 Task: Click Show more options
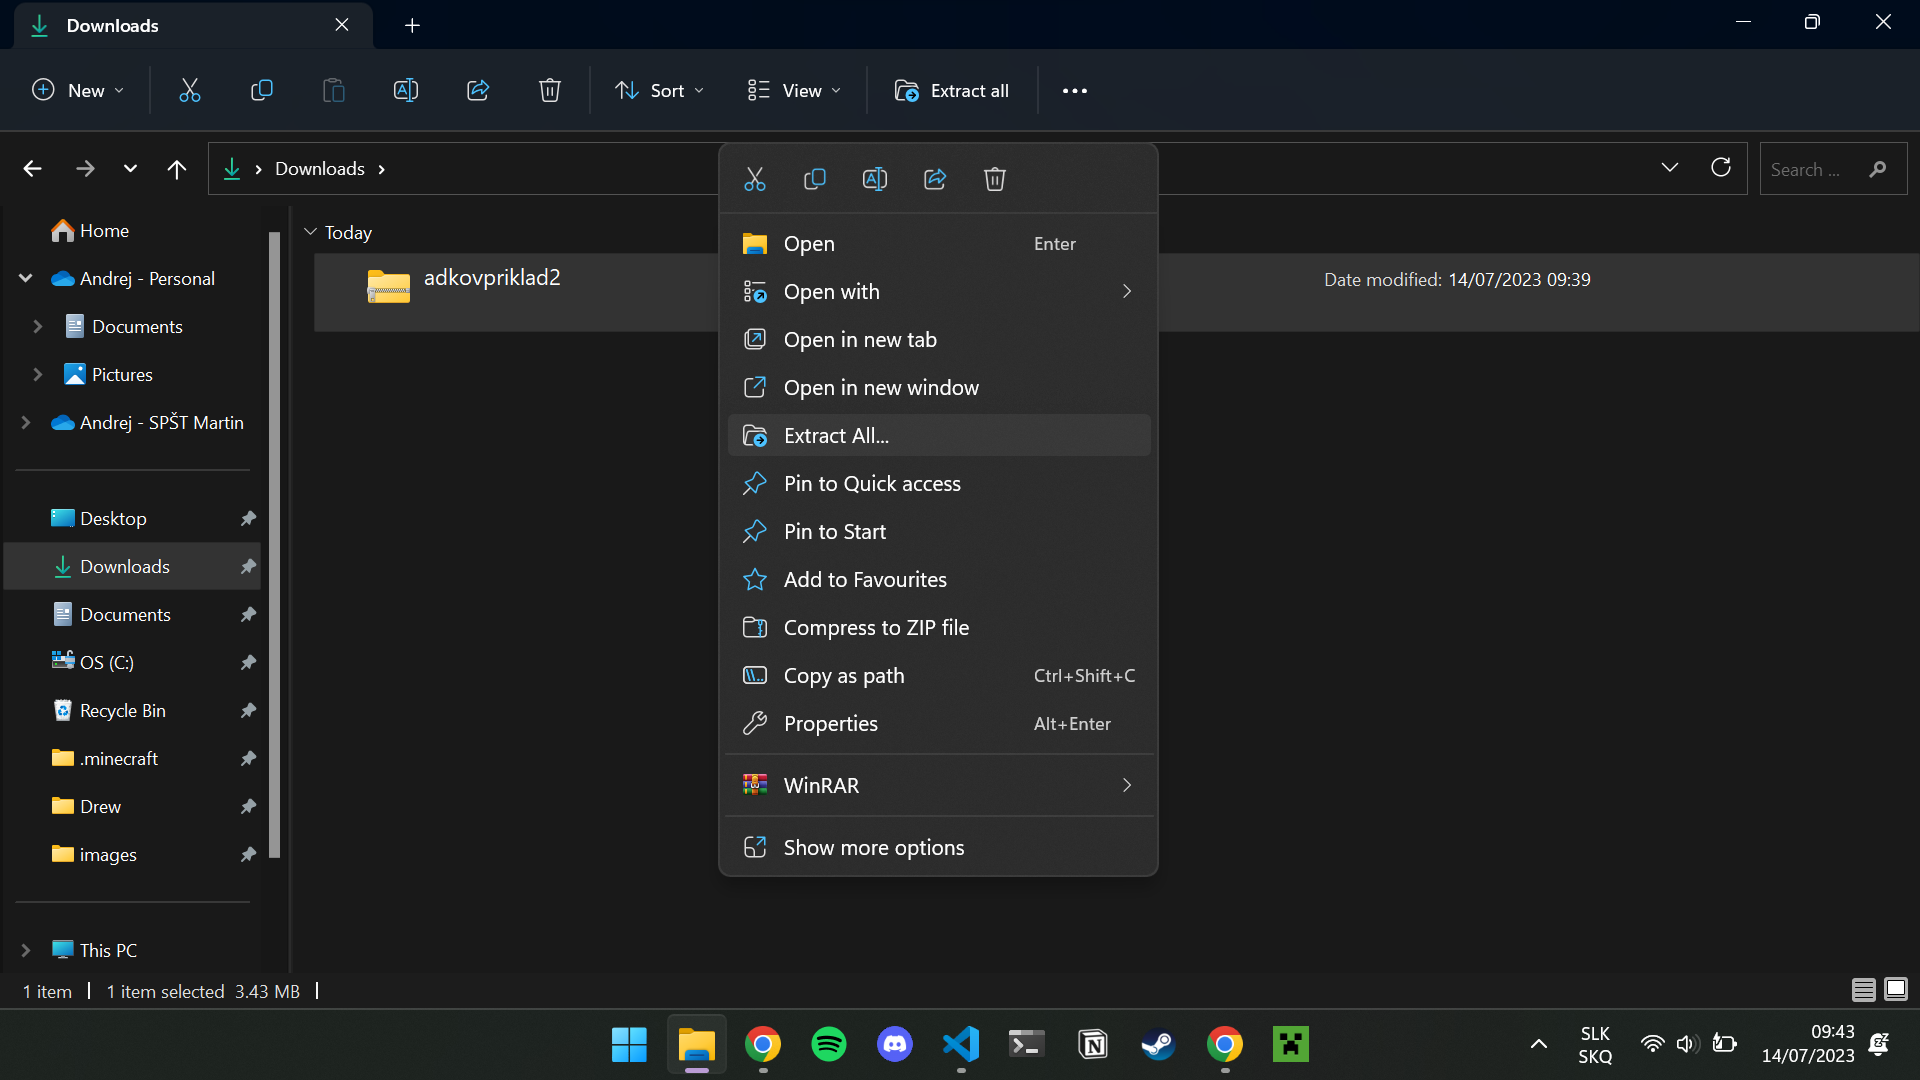point(939,848)
